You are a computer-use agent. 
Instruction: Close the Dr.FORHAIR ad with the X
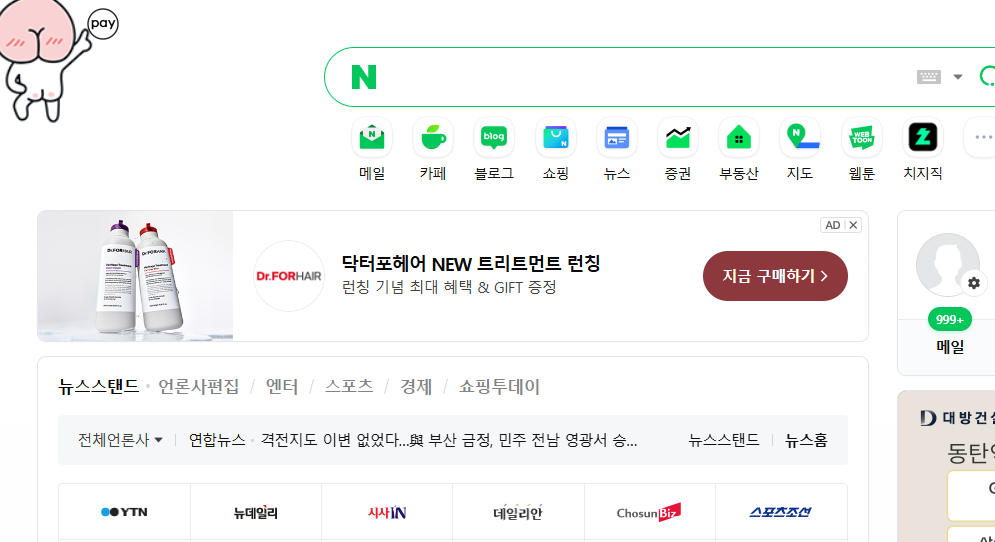pos(853,225)
